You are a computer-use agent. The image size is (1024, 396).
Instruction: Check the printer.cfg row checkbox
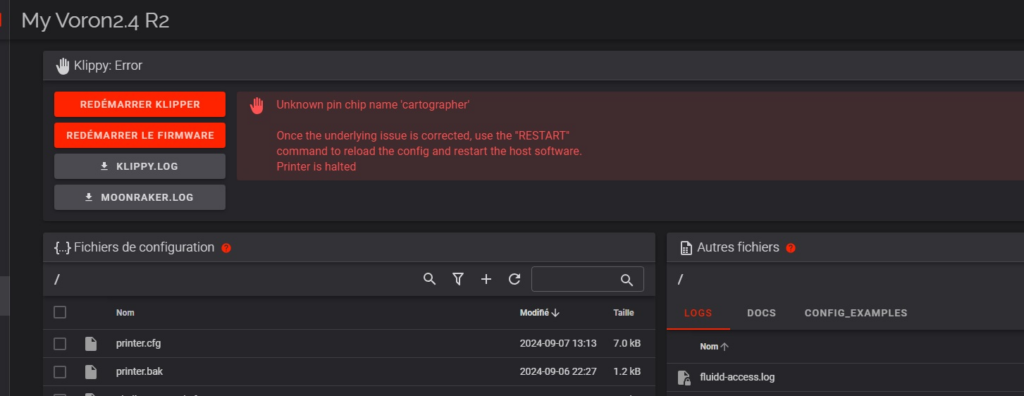(60, 344)
